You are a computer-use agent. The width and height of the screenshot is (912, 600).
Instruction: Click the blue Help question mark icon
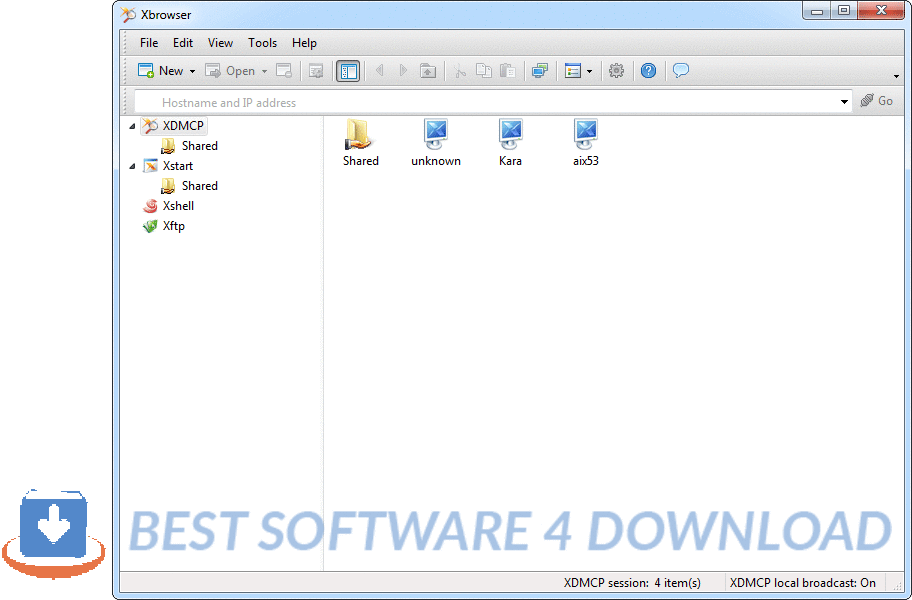(x=649, y=71)
